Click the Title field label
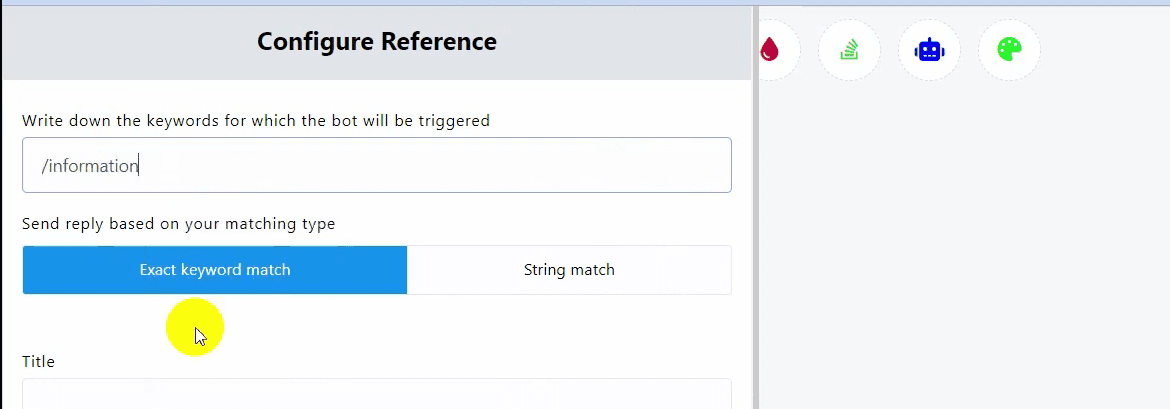1170x409 pixels. click(38, 361)
